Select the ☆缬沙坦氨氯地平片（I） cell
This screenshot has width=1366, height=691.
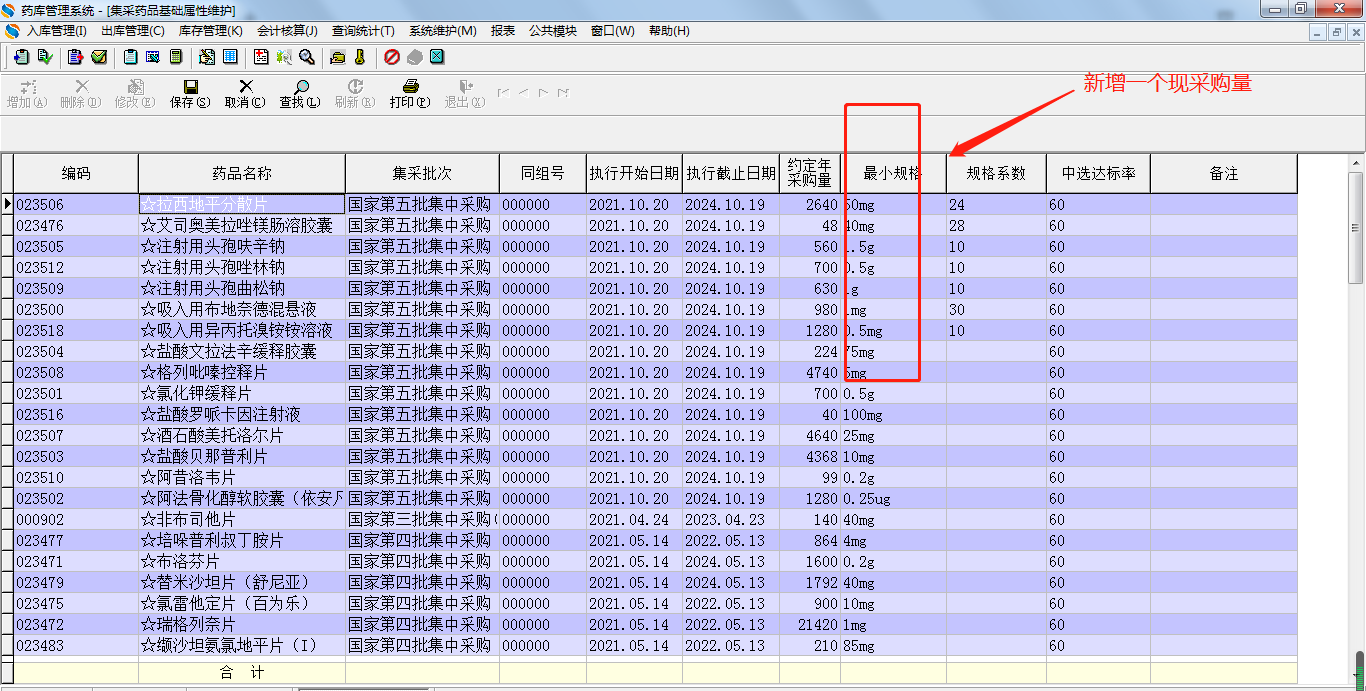tap(242, 645)
